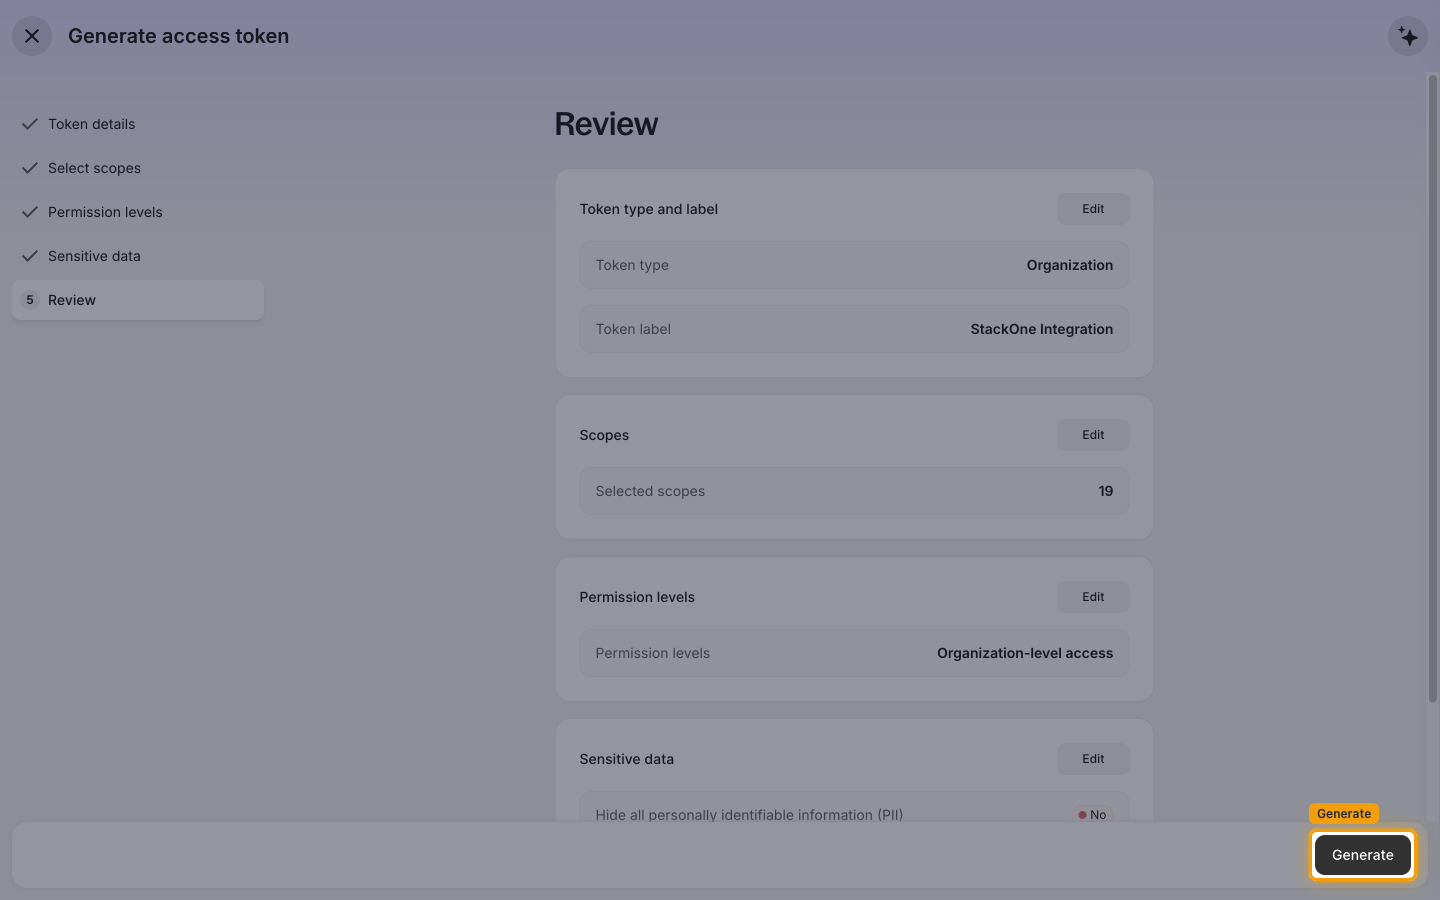1440x900 pixels.
Task: Edit the Scopes section
Action: point(1093,435)
